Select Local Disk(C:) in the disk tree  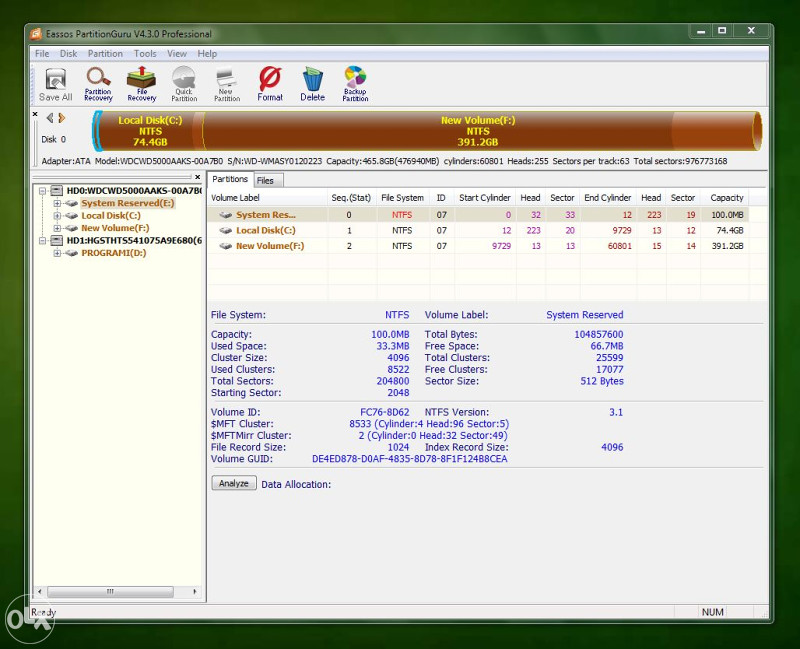pyautogui.click(x=111, y=215)
